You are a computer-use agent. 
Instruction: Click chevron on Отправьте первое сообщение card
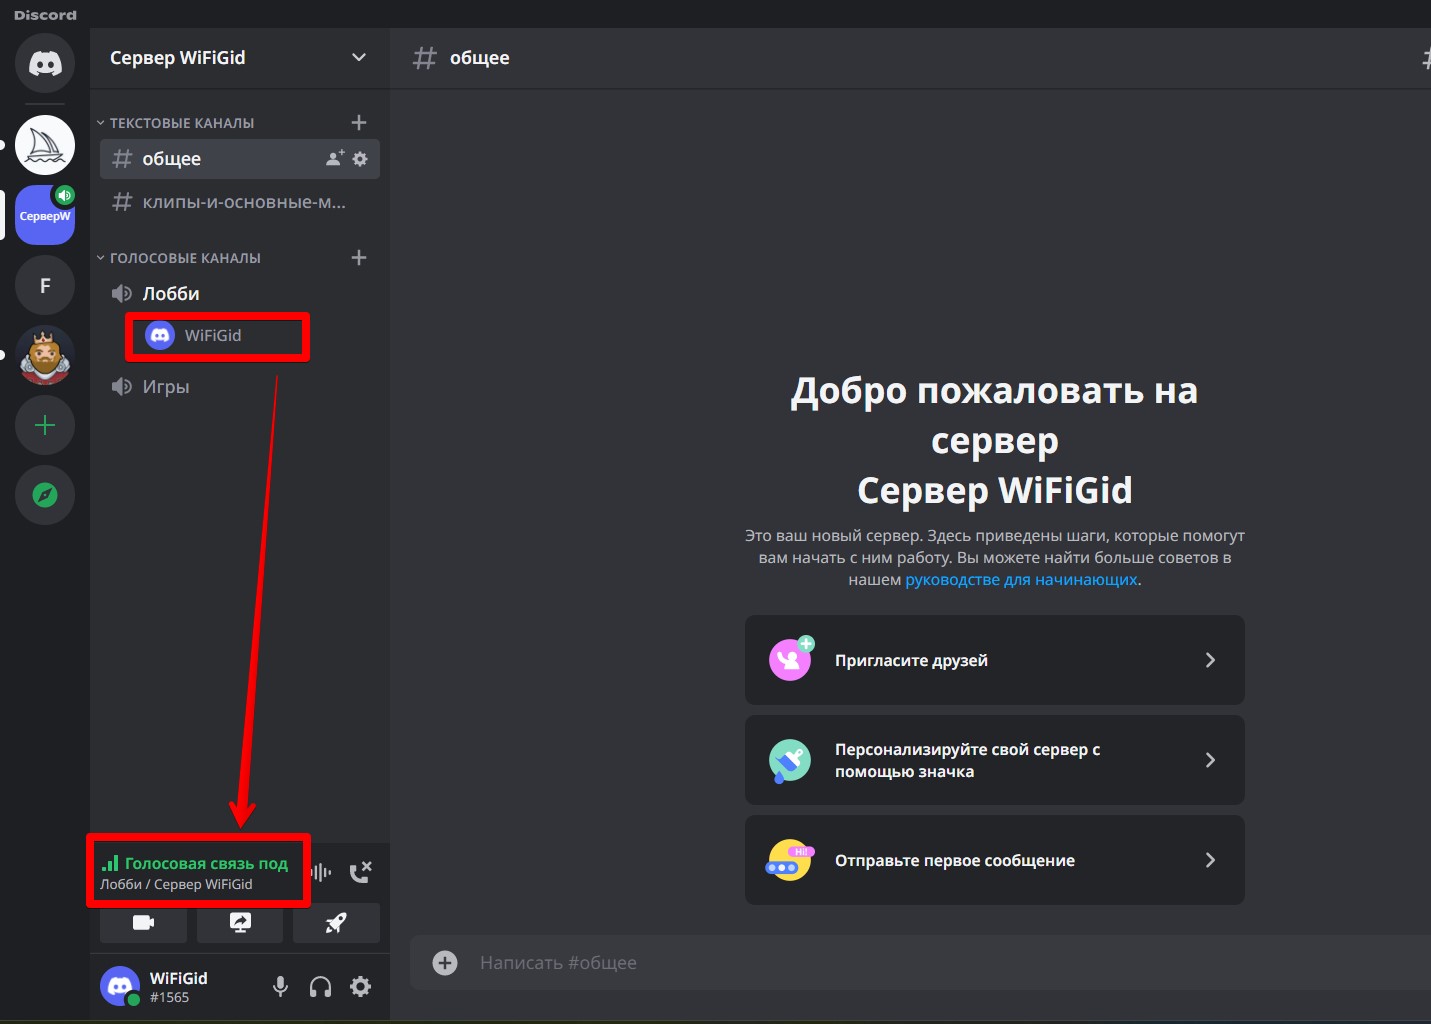[x=1210, y=860]
